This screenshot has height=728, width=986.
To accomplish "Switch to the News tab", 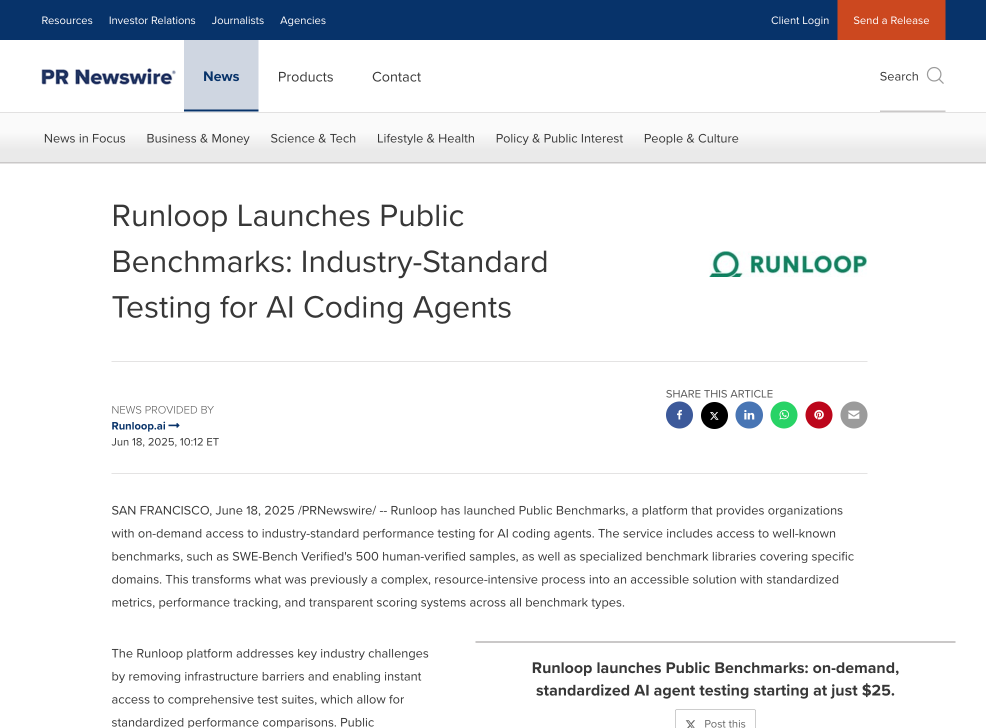I will coord(221,75).
